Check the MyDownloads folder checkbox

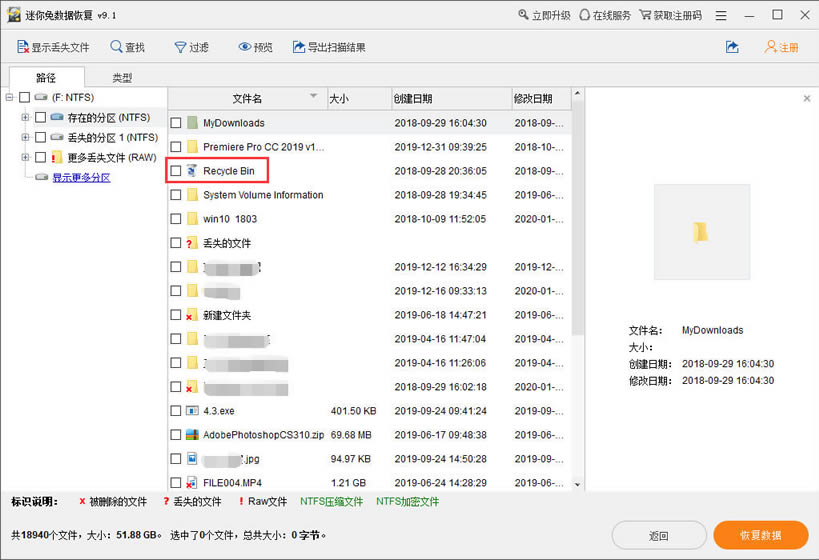(x=176, y=123)
